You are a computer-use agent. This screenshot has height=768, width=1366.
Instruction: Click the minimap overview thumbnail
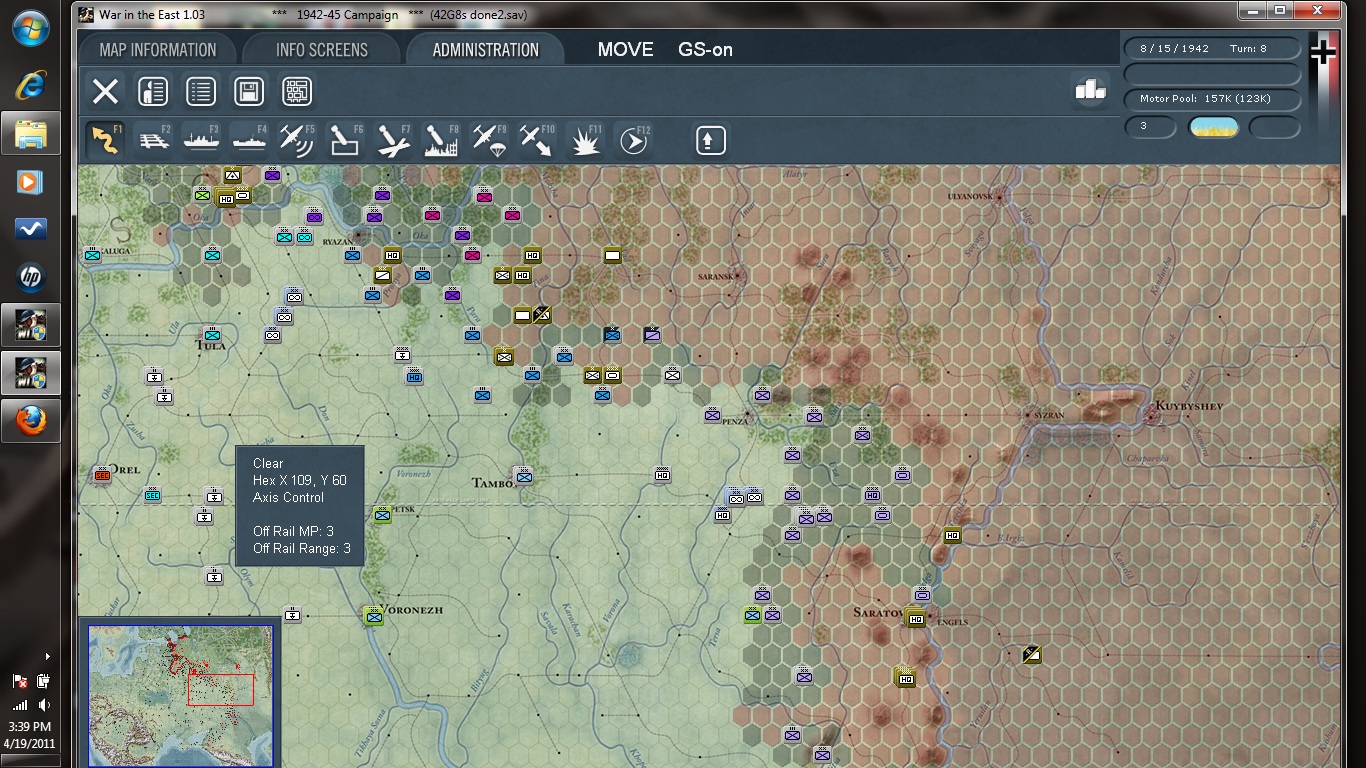click(180, 696)
